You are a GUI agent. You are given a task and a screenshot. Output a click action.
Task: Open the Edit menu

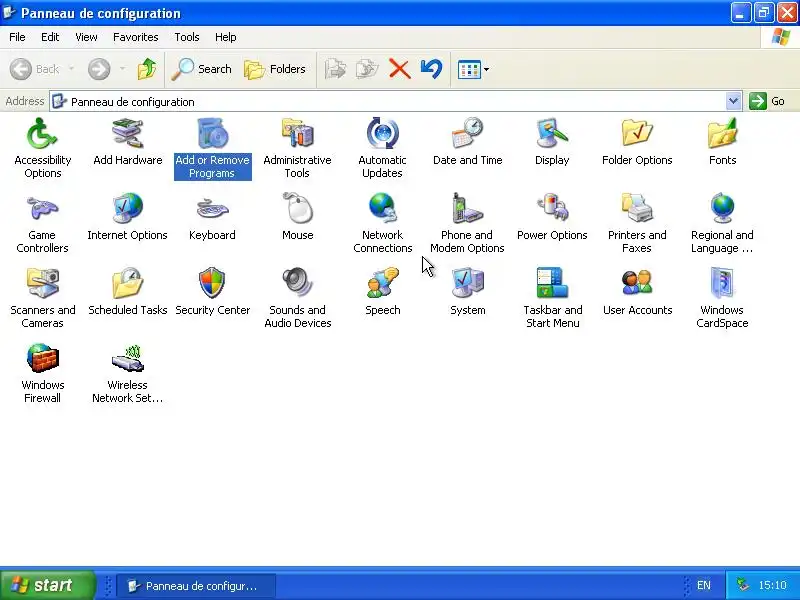click(50, 37)
